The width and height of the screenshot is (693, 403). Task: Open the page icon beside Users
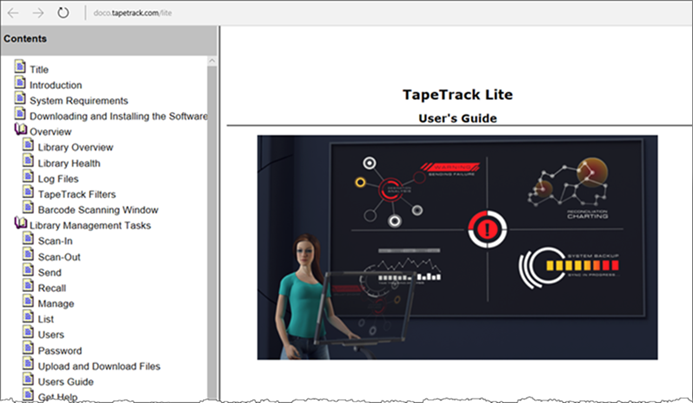(x=28, y=332)
